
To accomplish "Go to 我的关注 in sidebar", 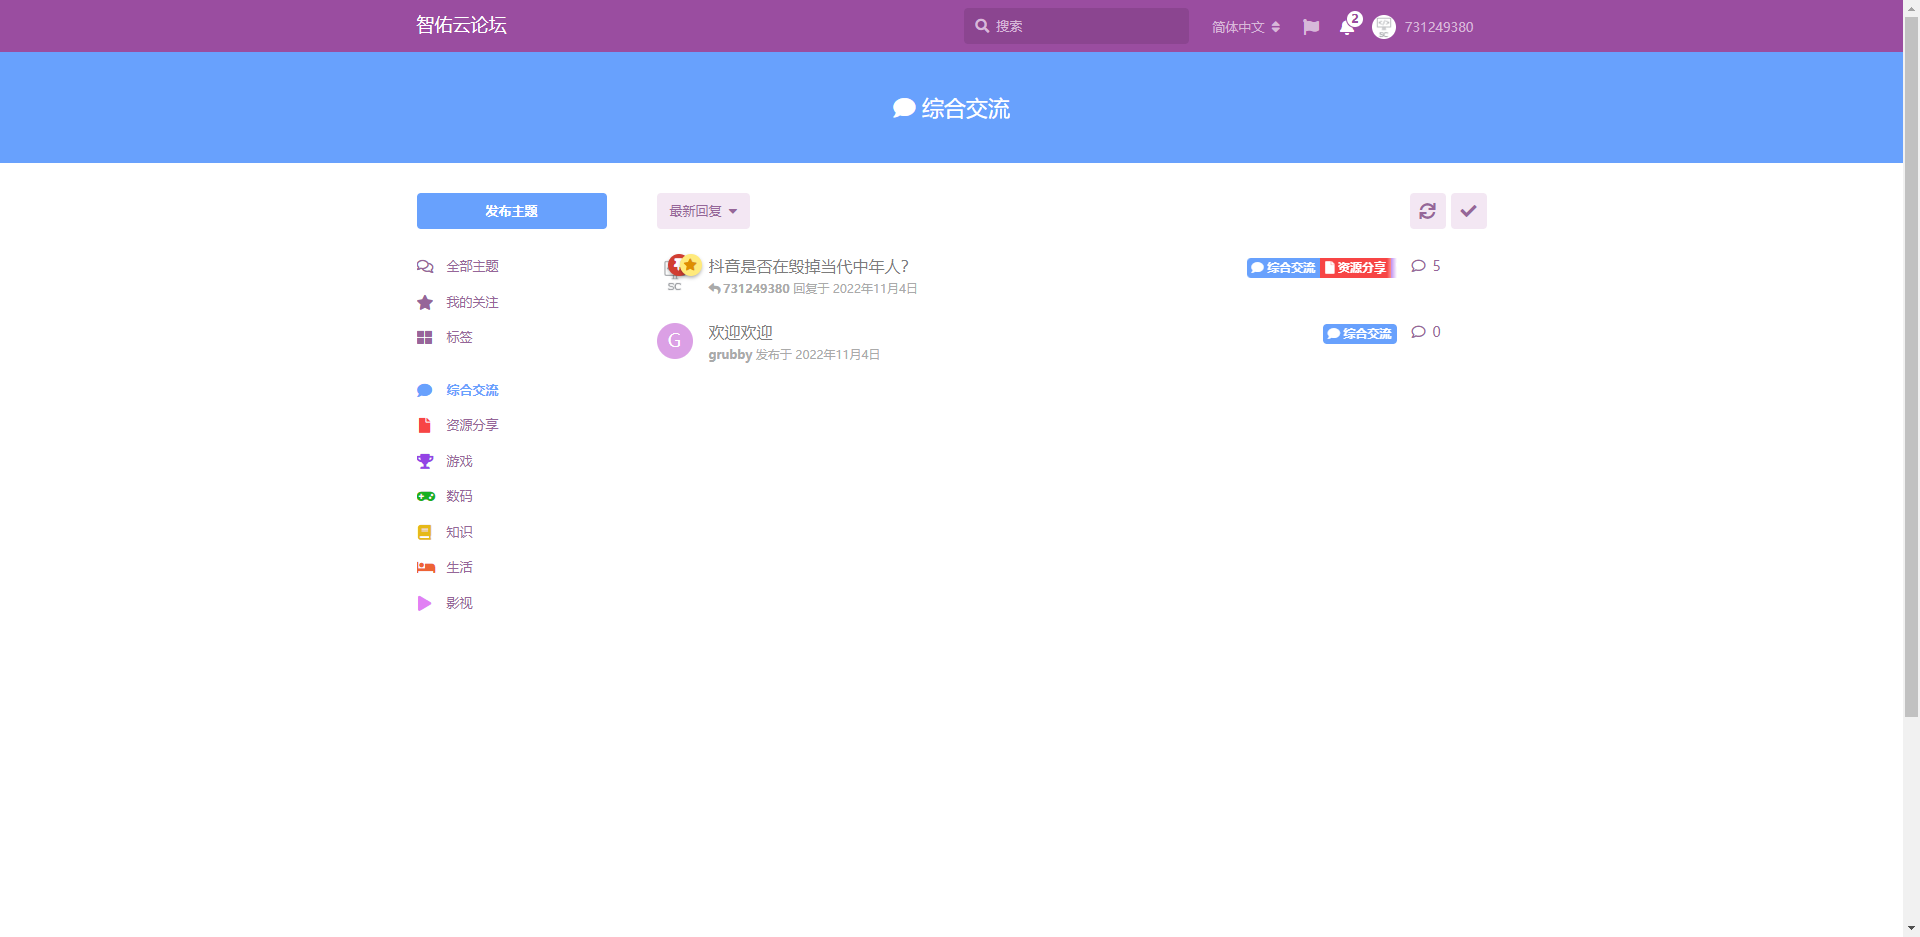I will [472, 302].
